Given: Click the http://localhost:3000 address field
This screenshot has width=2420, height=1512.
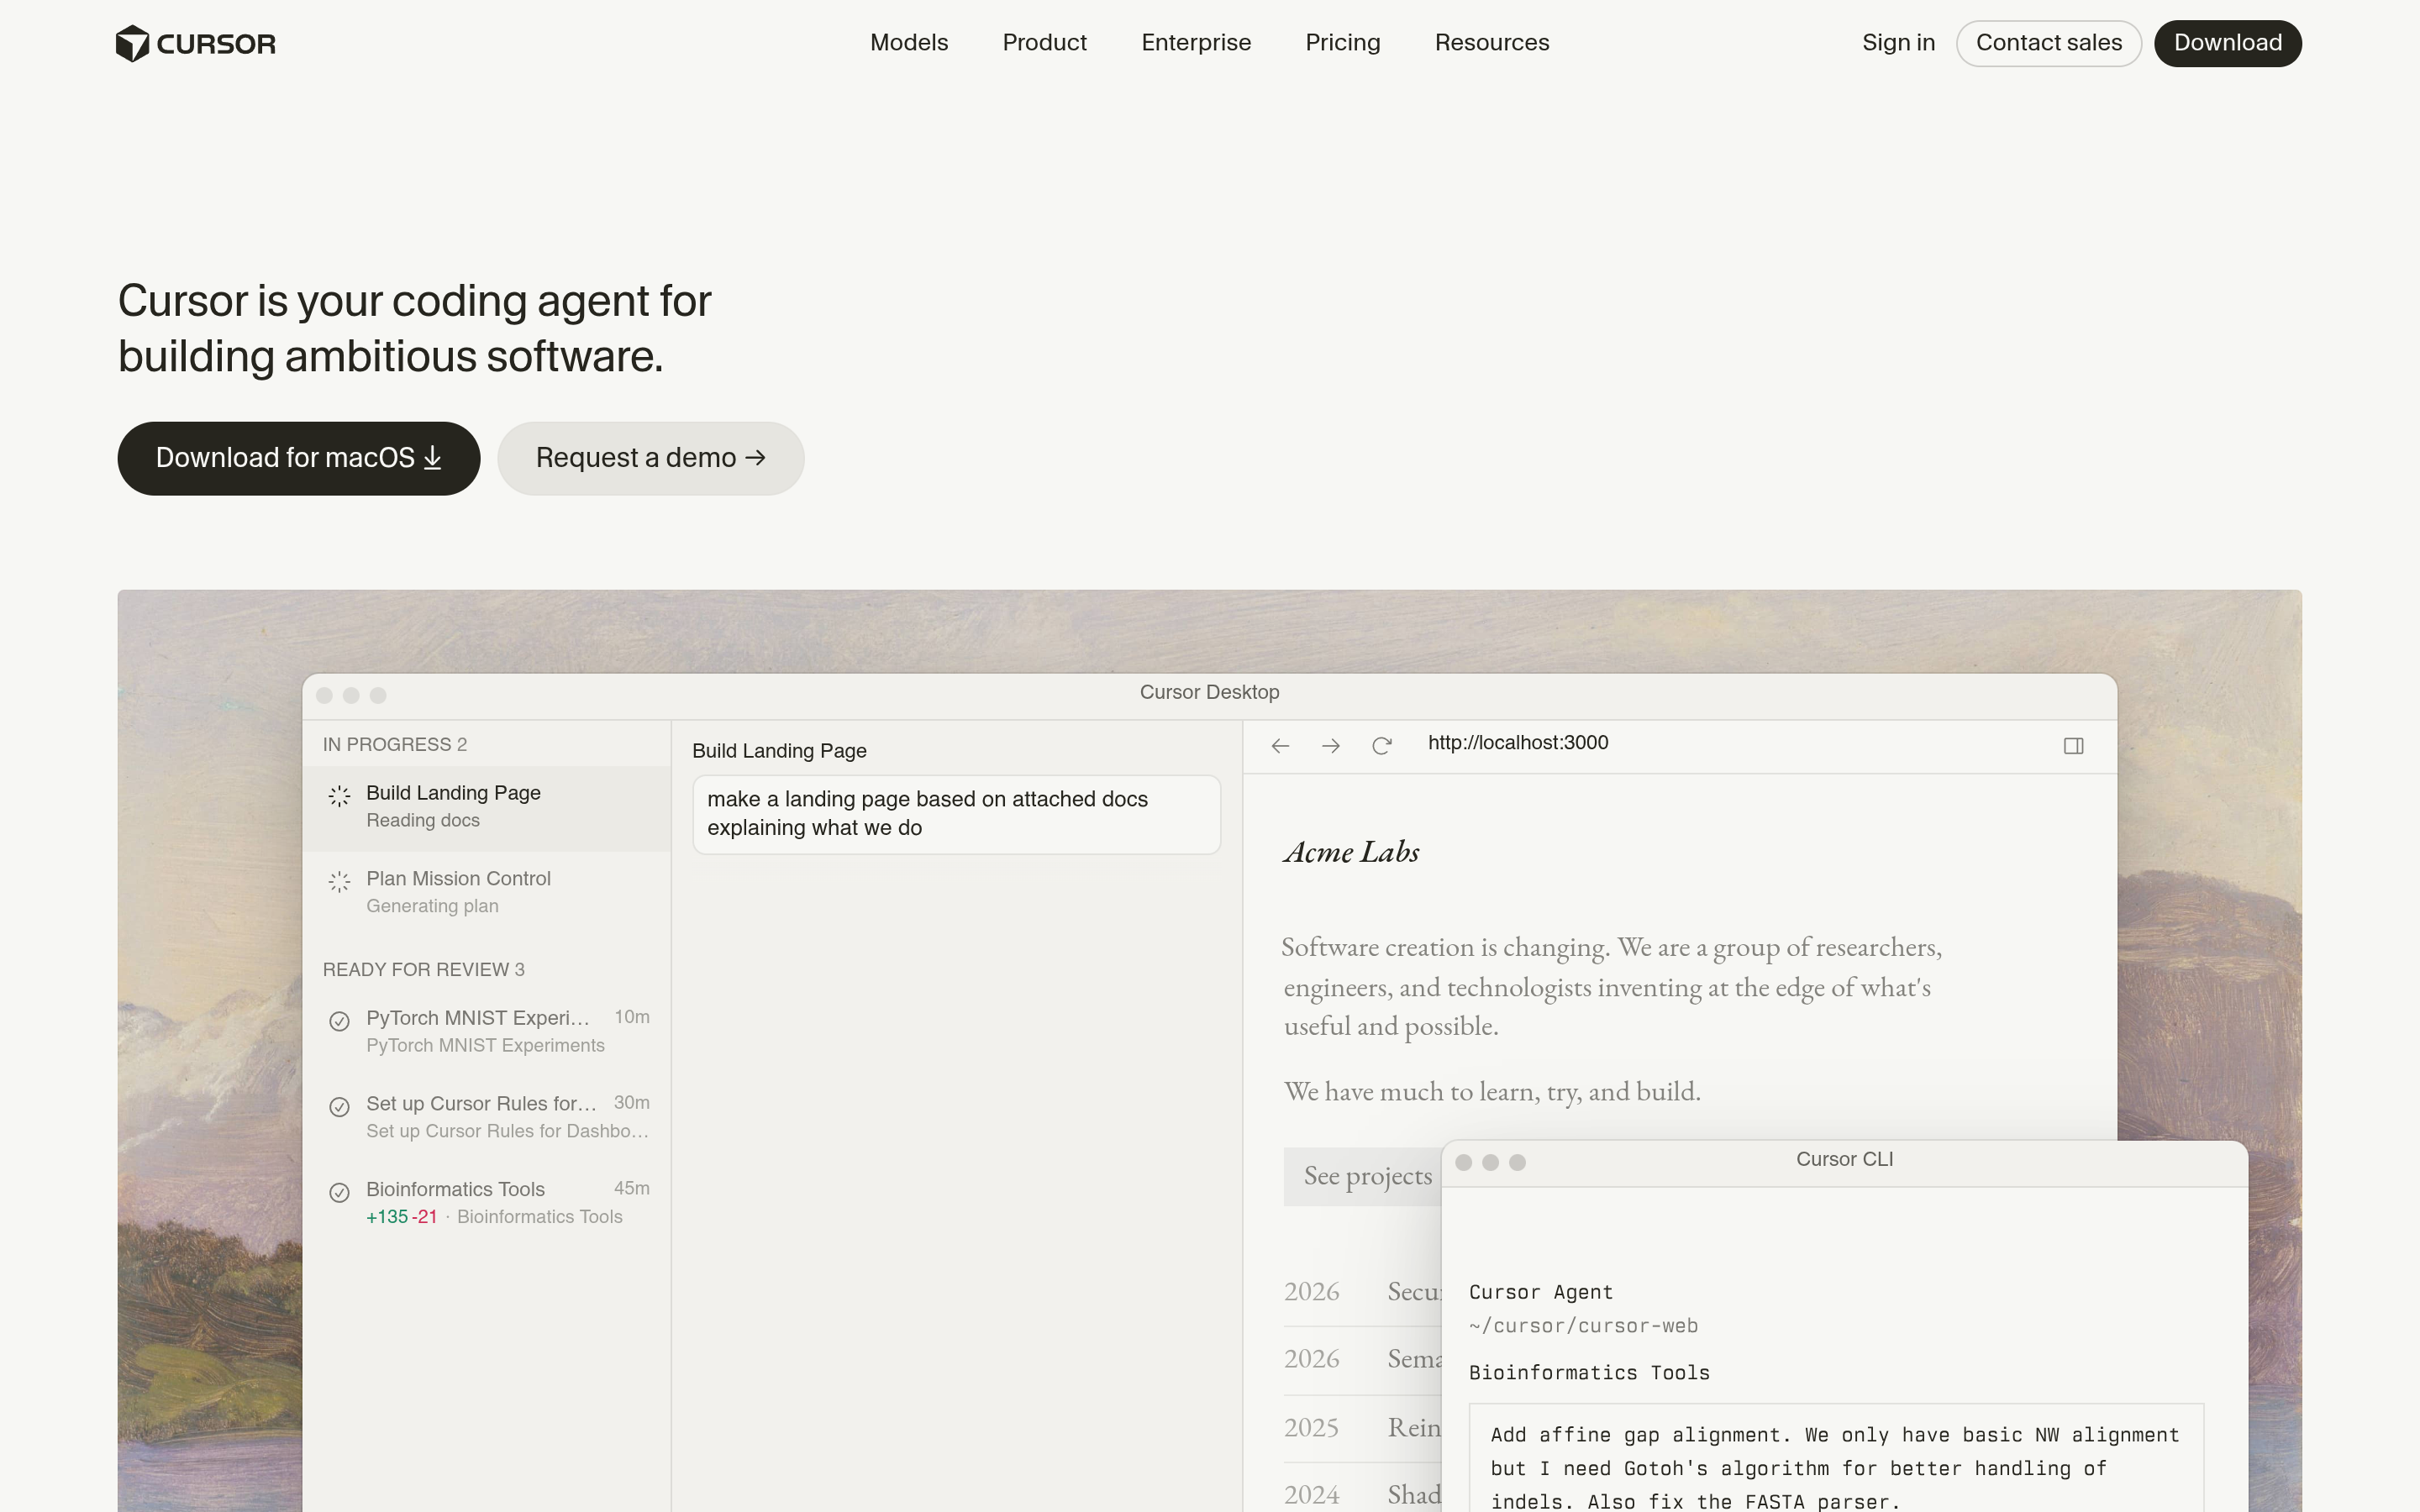Looking at the screenshot, I should coord(1517,743).
